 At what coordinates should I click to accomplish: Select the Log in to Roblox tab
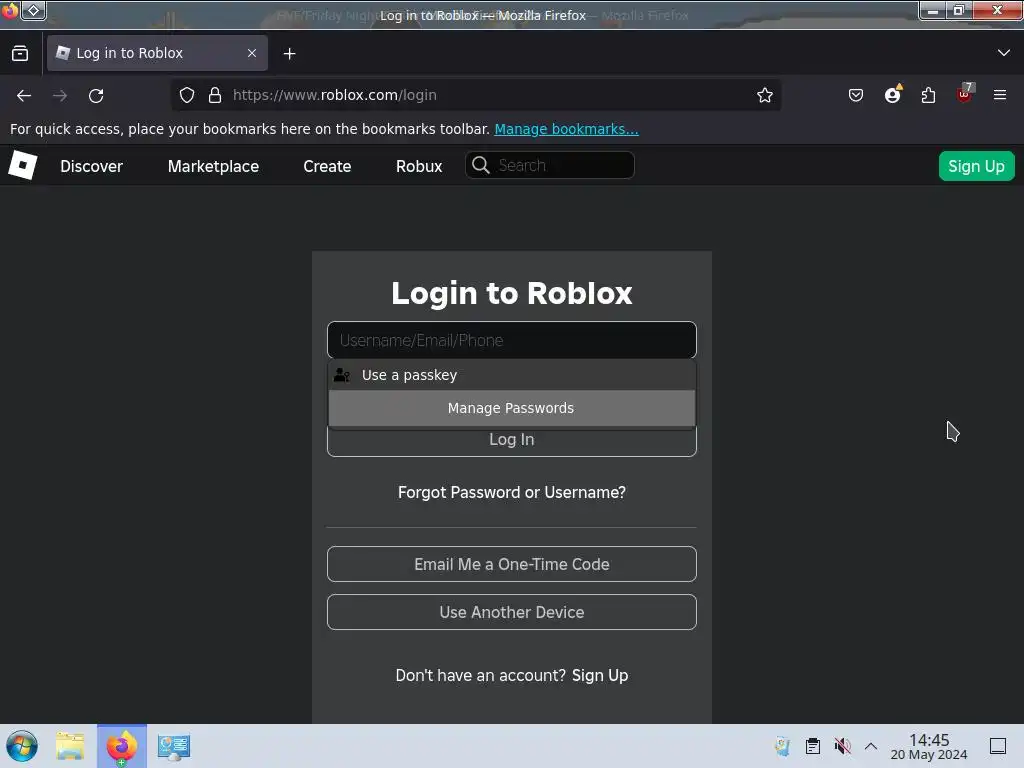click(x=157, y=53)
